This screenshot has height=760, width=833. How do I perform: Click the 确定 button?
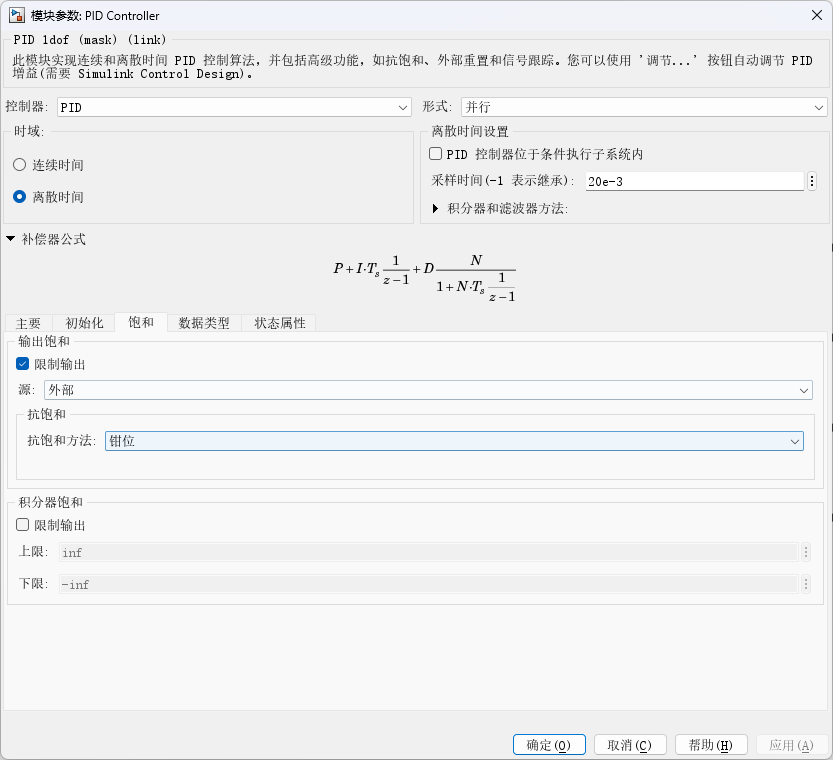pos(548,745)
